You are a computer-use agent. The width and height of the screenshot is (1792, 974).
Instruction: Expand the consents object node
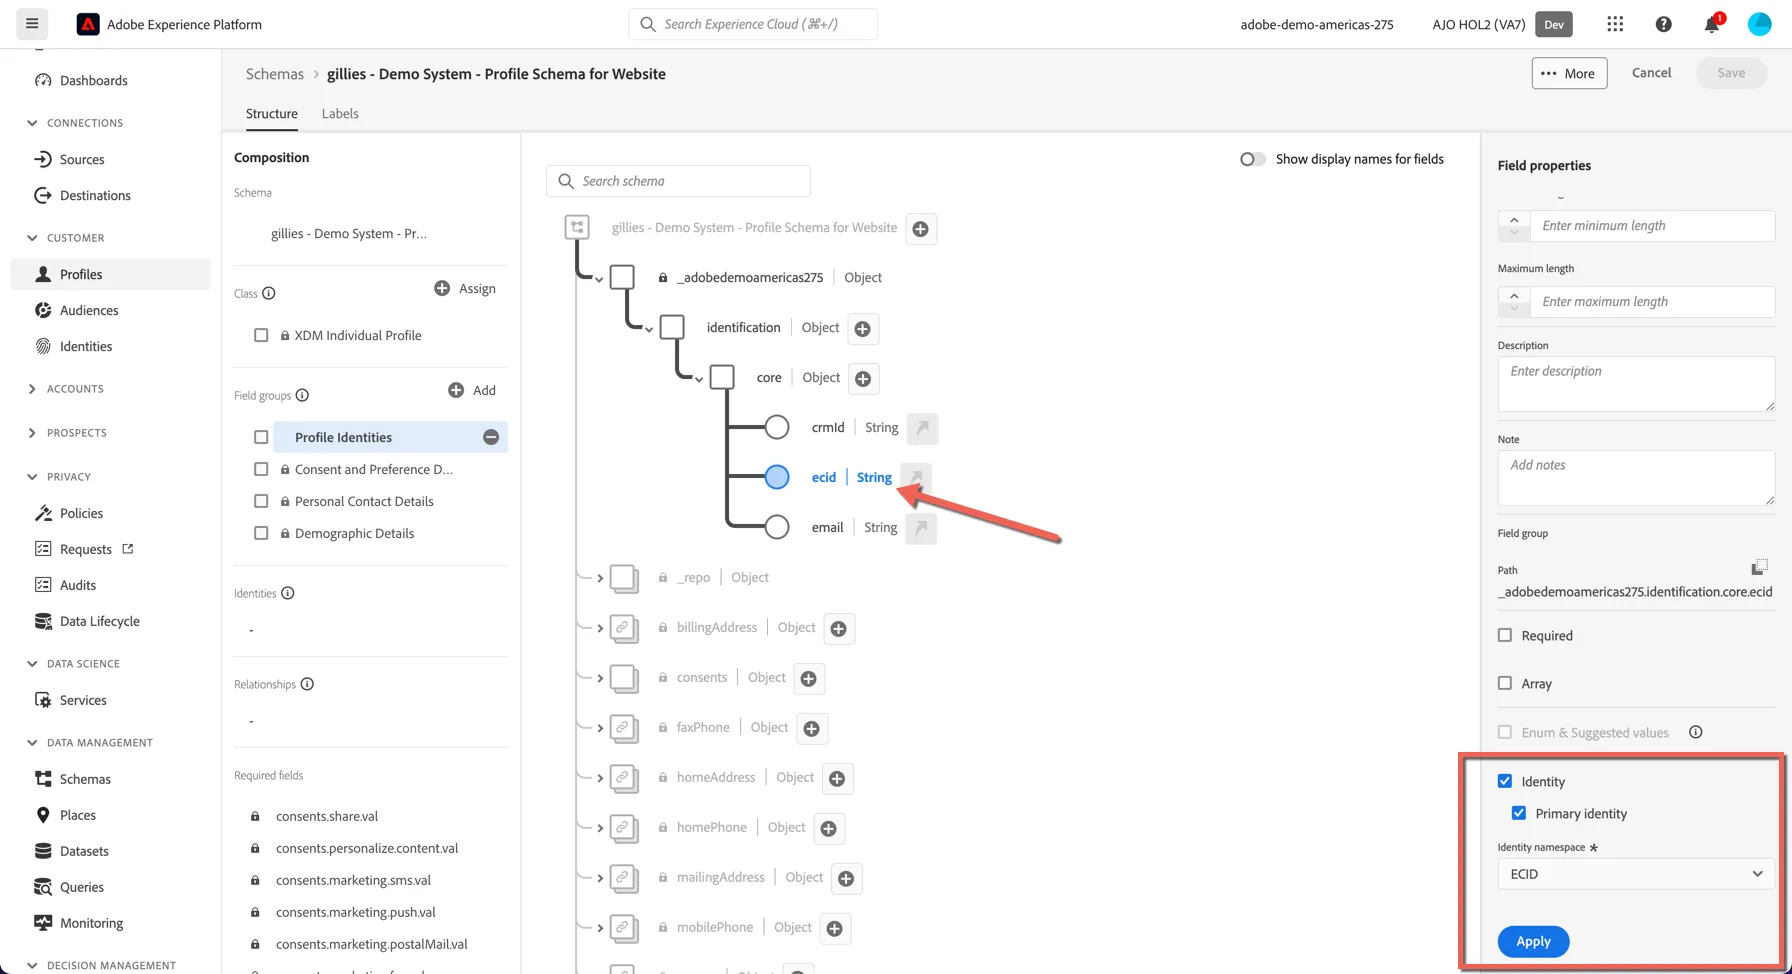point(600,678)
